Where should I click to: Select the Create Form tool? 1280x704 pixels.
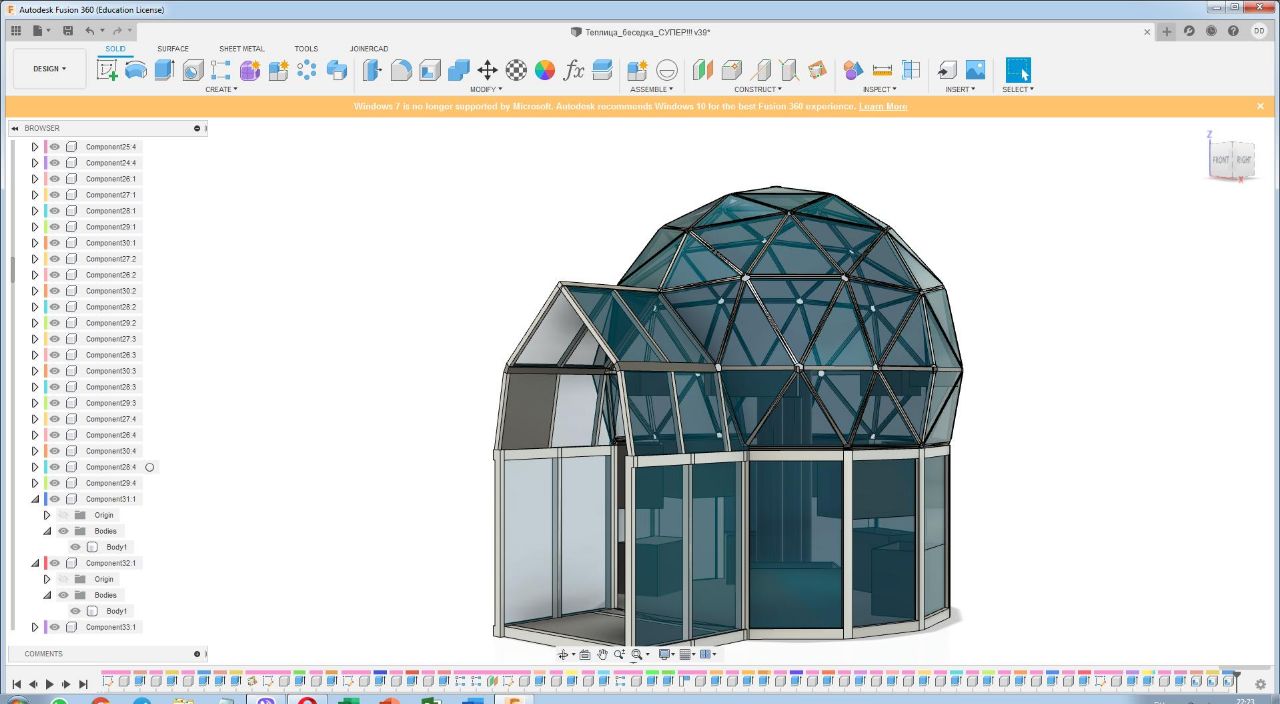250,70
